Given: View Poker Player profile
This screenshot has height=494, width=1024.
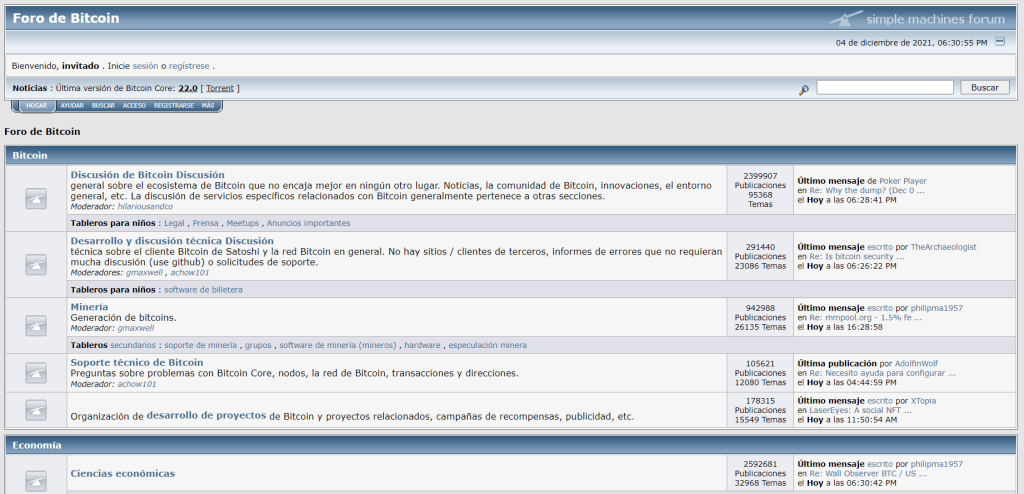Looking at the screenshot, I should pyautogui.click(x=903, y=181).
